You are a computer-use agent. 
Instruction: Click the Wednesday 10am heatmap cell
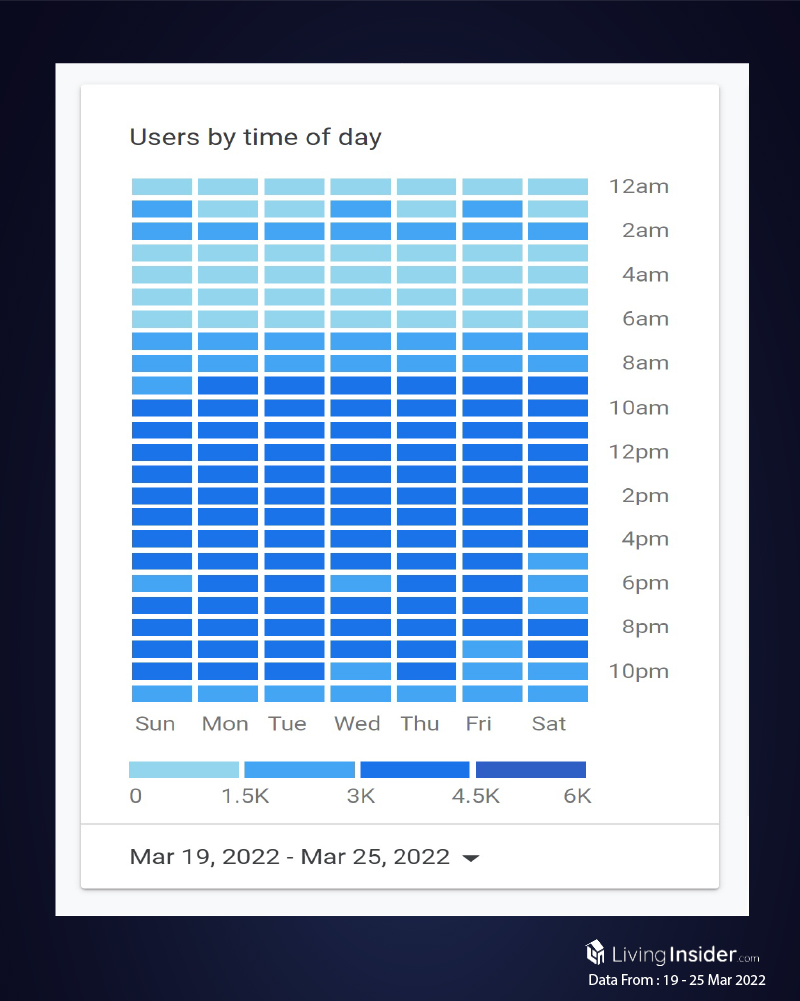(360, 408)
